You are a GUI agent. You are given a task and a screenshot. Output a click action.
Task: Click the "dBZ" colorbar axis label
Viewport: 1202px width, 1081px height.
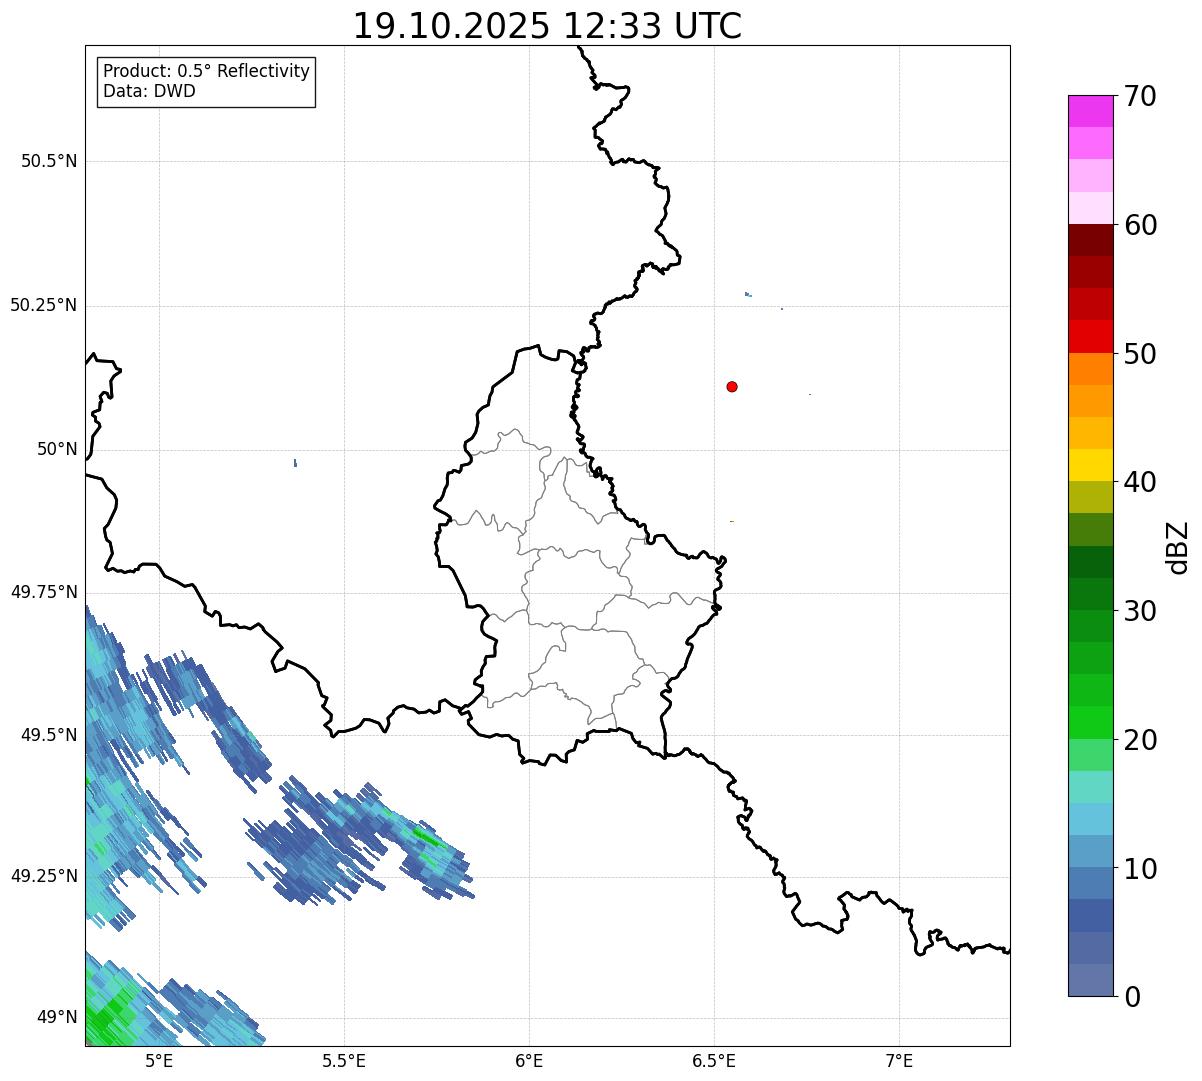point(1178,546)
